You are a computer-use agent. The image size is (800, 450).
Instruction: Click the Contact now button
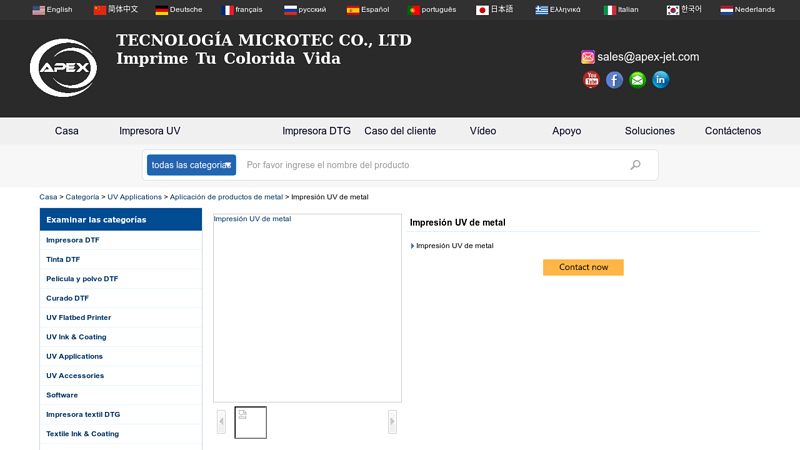[583, 267]
